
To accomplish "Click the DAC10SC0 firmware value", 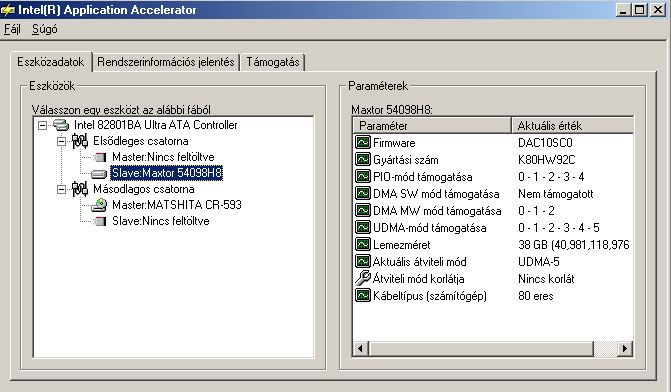I will (545, 143).
